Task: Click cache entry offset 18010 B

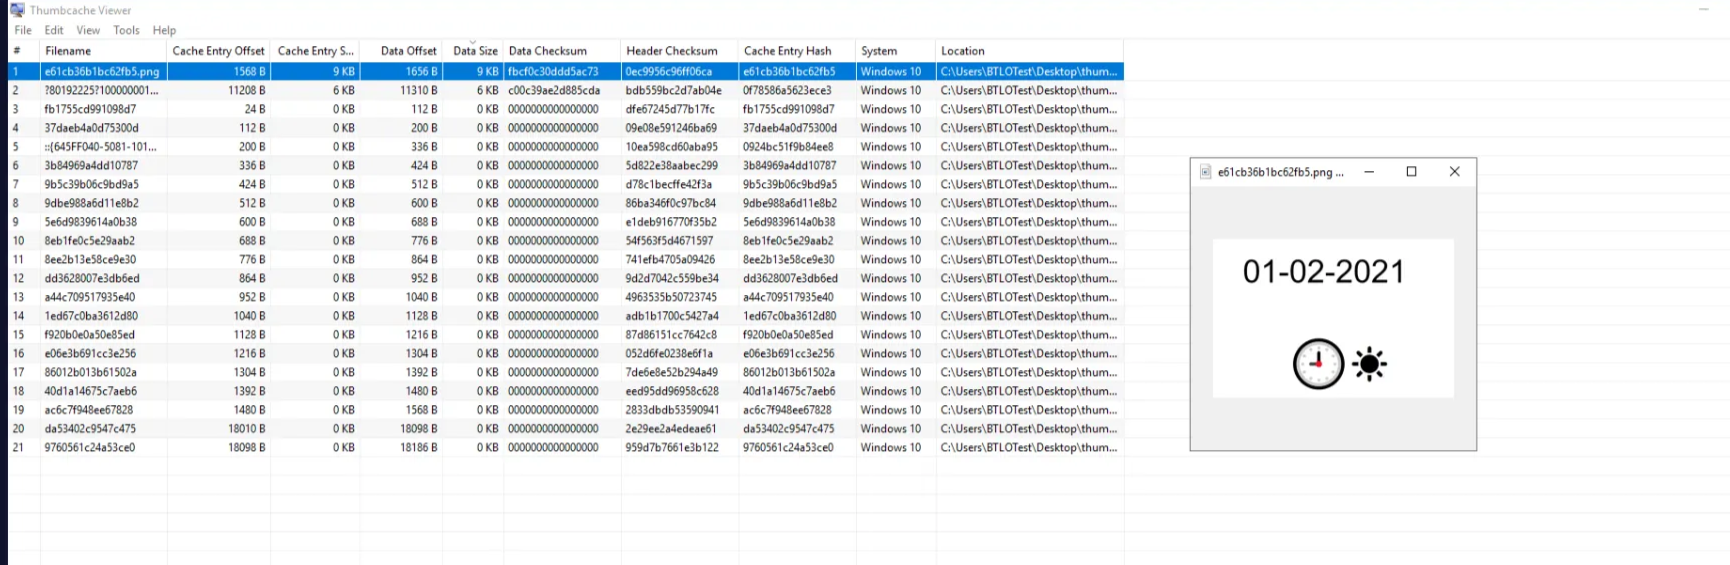Action: [247, 429]
